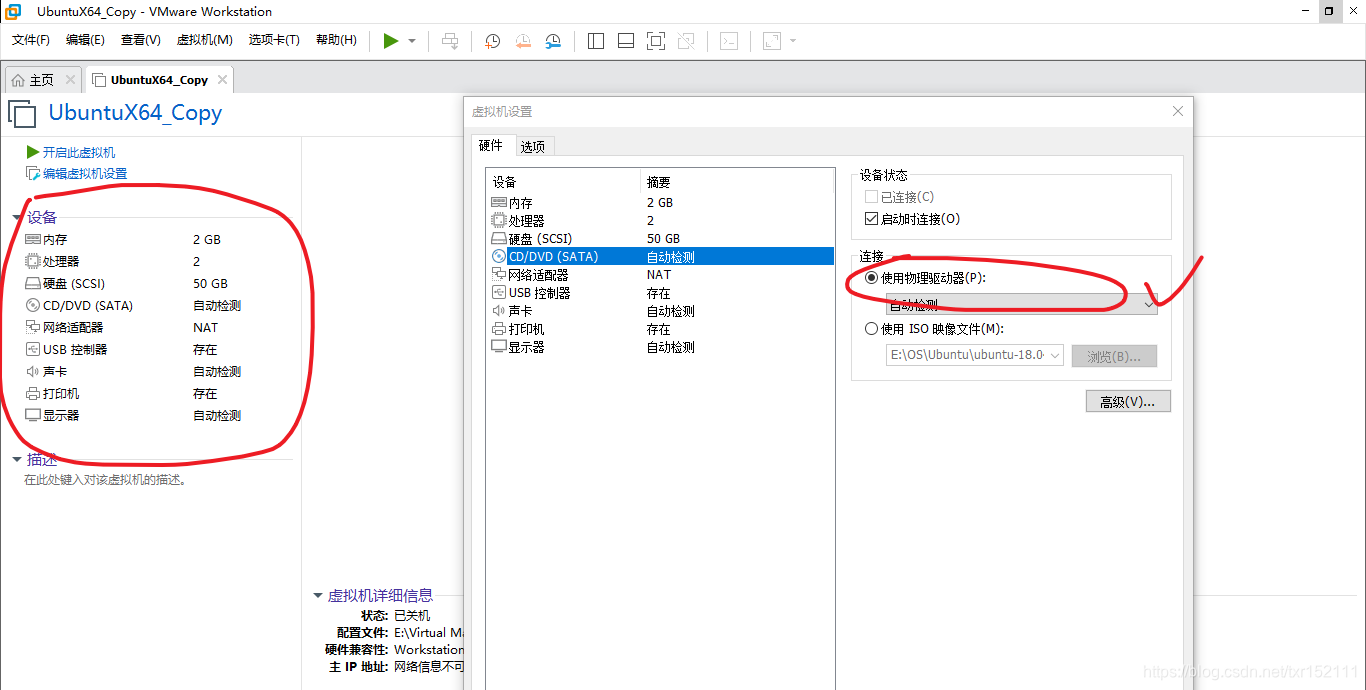Select the 使用物理驱动器(P) radio button
The height and width of the screenshot is (690, 1366).
[871, 278]
